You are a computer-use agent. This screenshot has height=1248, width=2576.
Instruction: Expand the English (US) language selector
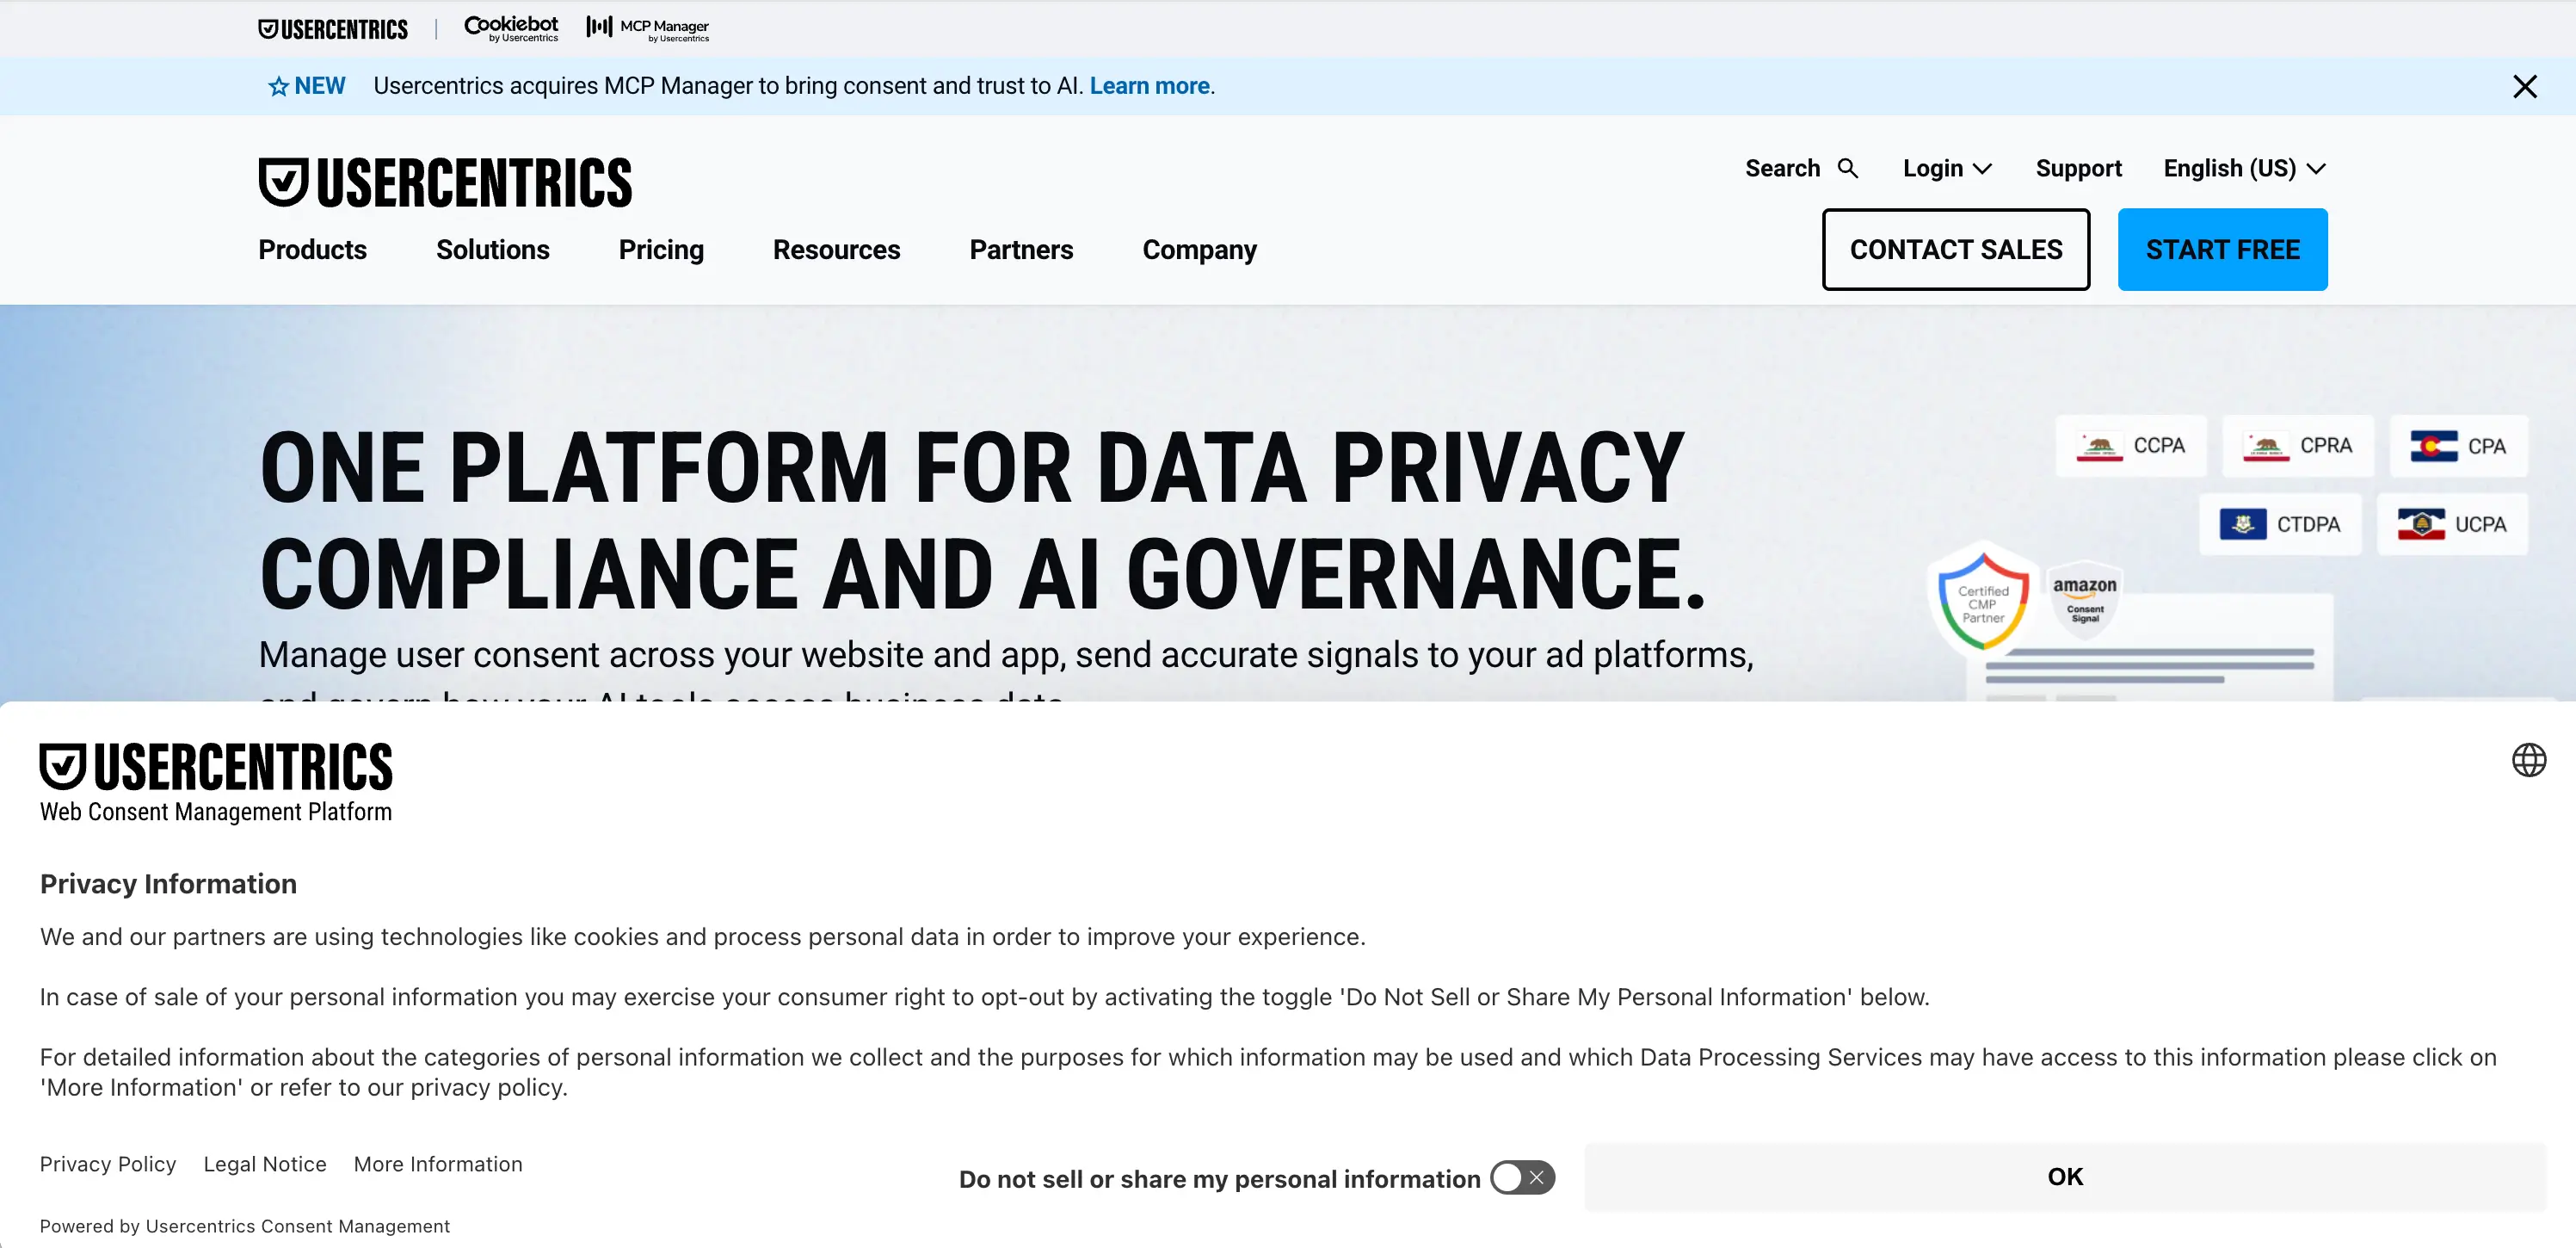click(2244, 168)
